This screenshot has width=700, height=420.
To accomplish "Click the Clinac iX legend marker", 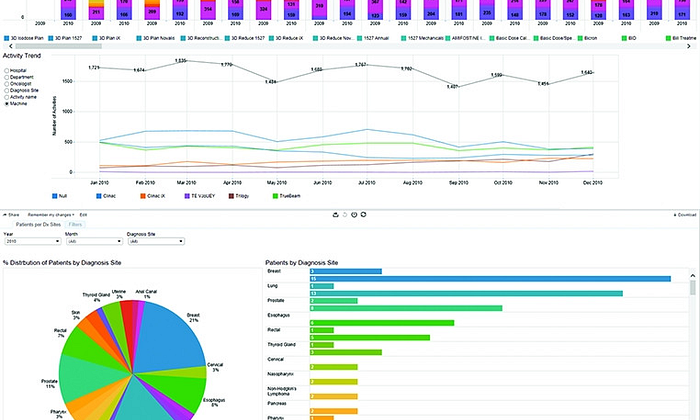I will [138, 196].
